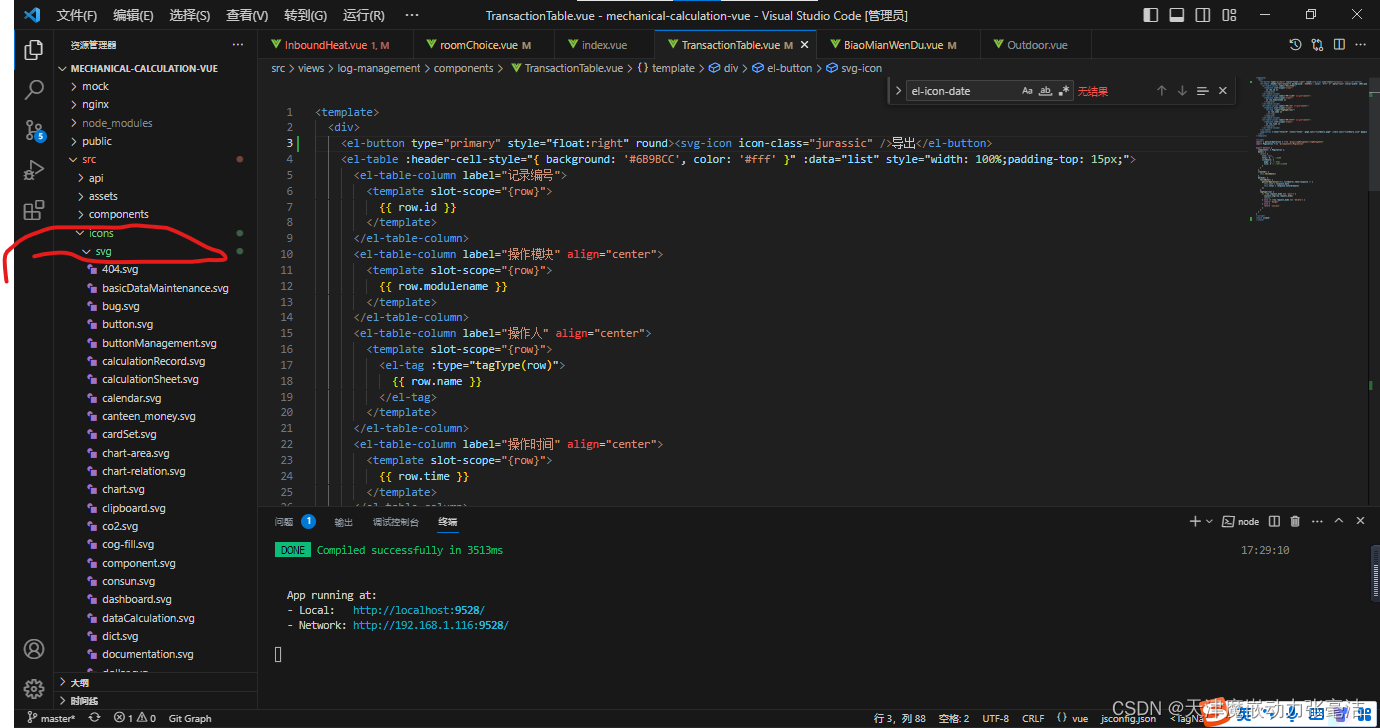
Task: Open the Accounts menu icon
Action: (x=34, y=649)
